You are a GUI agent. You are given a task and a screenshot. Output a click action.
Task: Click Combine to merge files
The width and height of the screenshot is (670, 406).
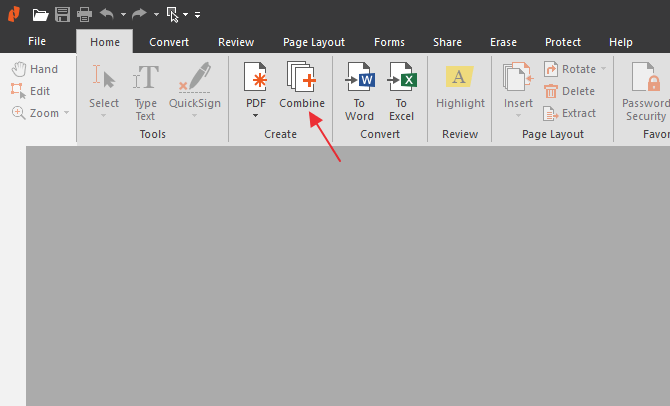click(x=302, y=85)
